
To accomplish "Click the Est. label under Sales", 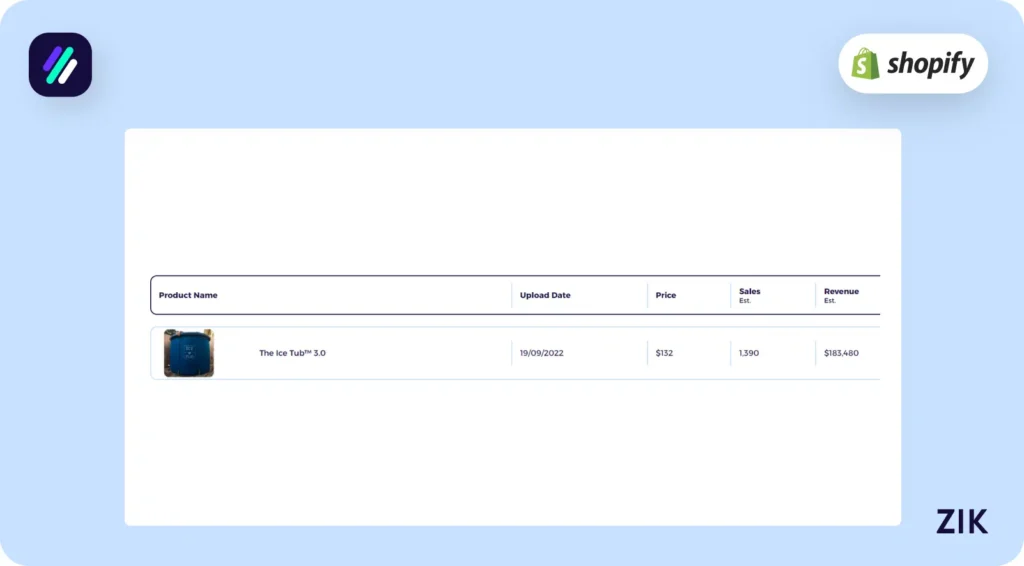I will coord(745,301).
